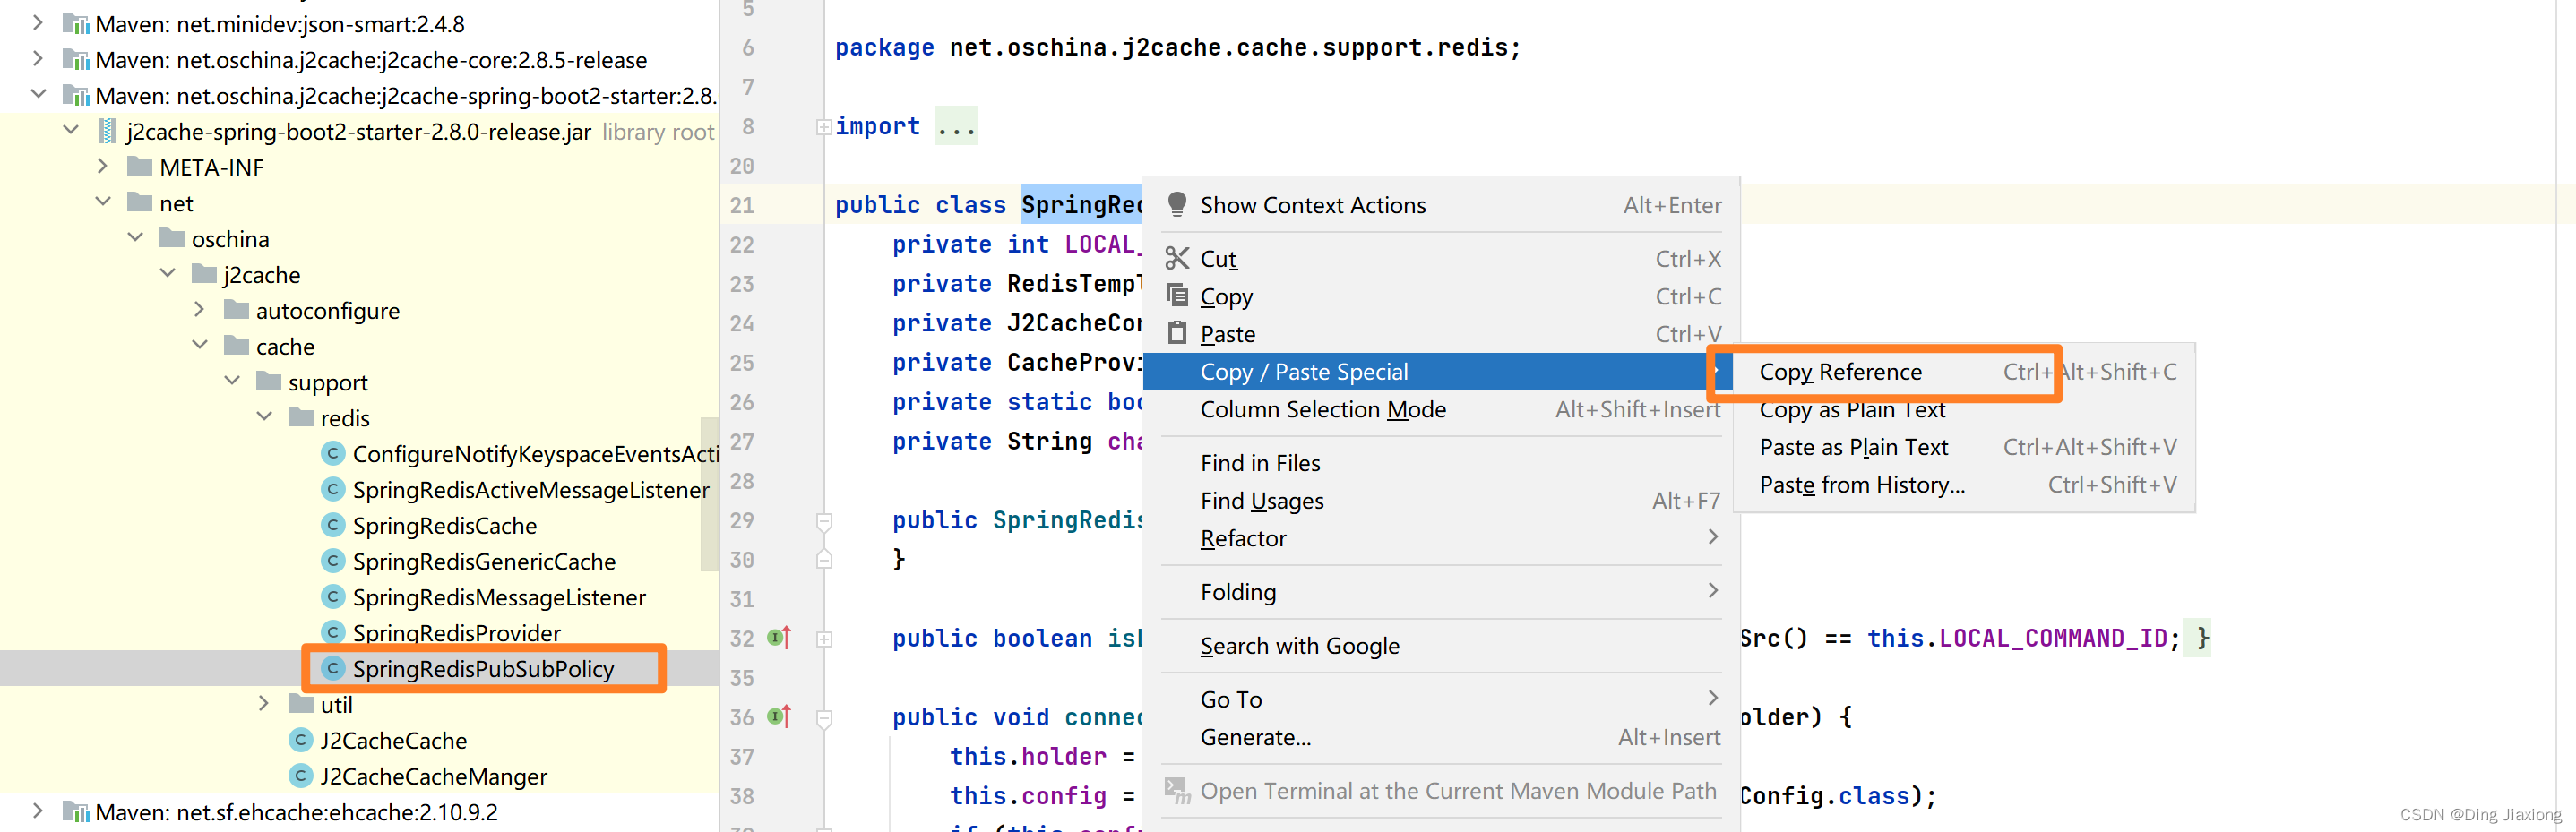Collapse the net folder
Image resolution: width=2576 pixels, height=832 pixels.
coord(103,202)
